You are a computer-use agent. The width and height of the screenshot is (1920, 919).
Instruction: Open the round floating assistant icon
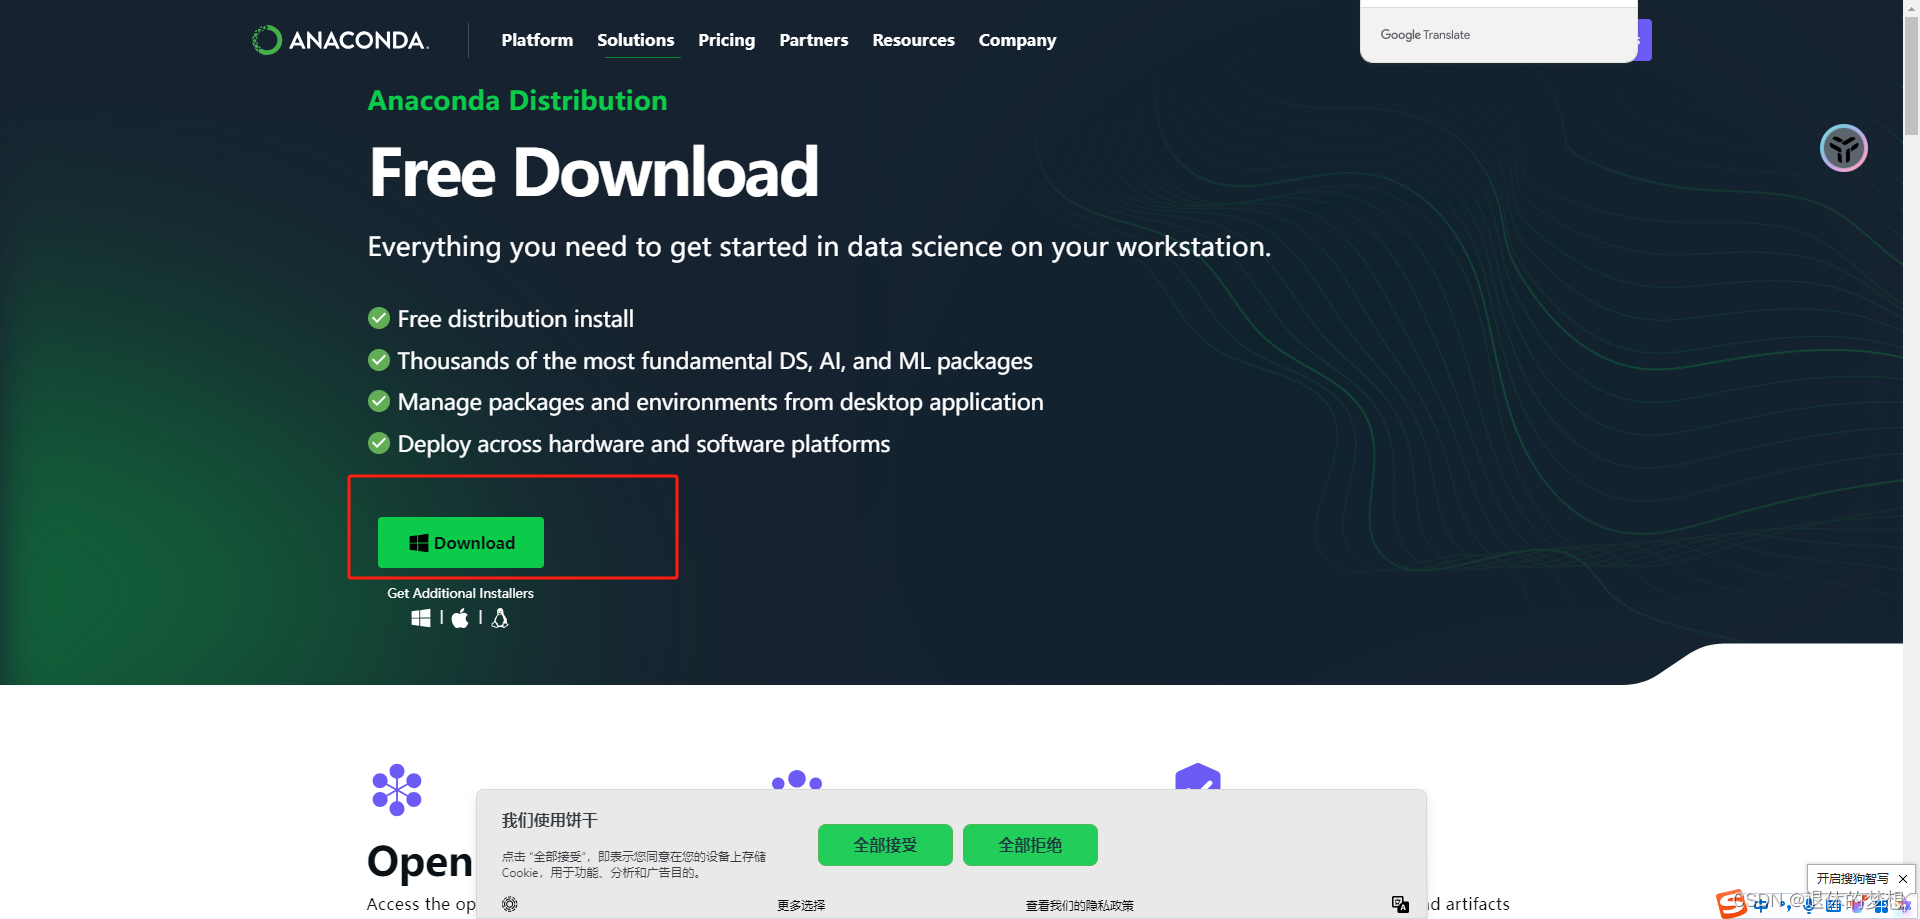tap(1844, 148)
